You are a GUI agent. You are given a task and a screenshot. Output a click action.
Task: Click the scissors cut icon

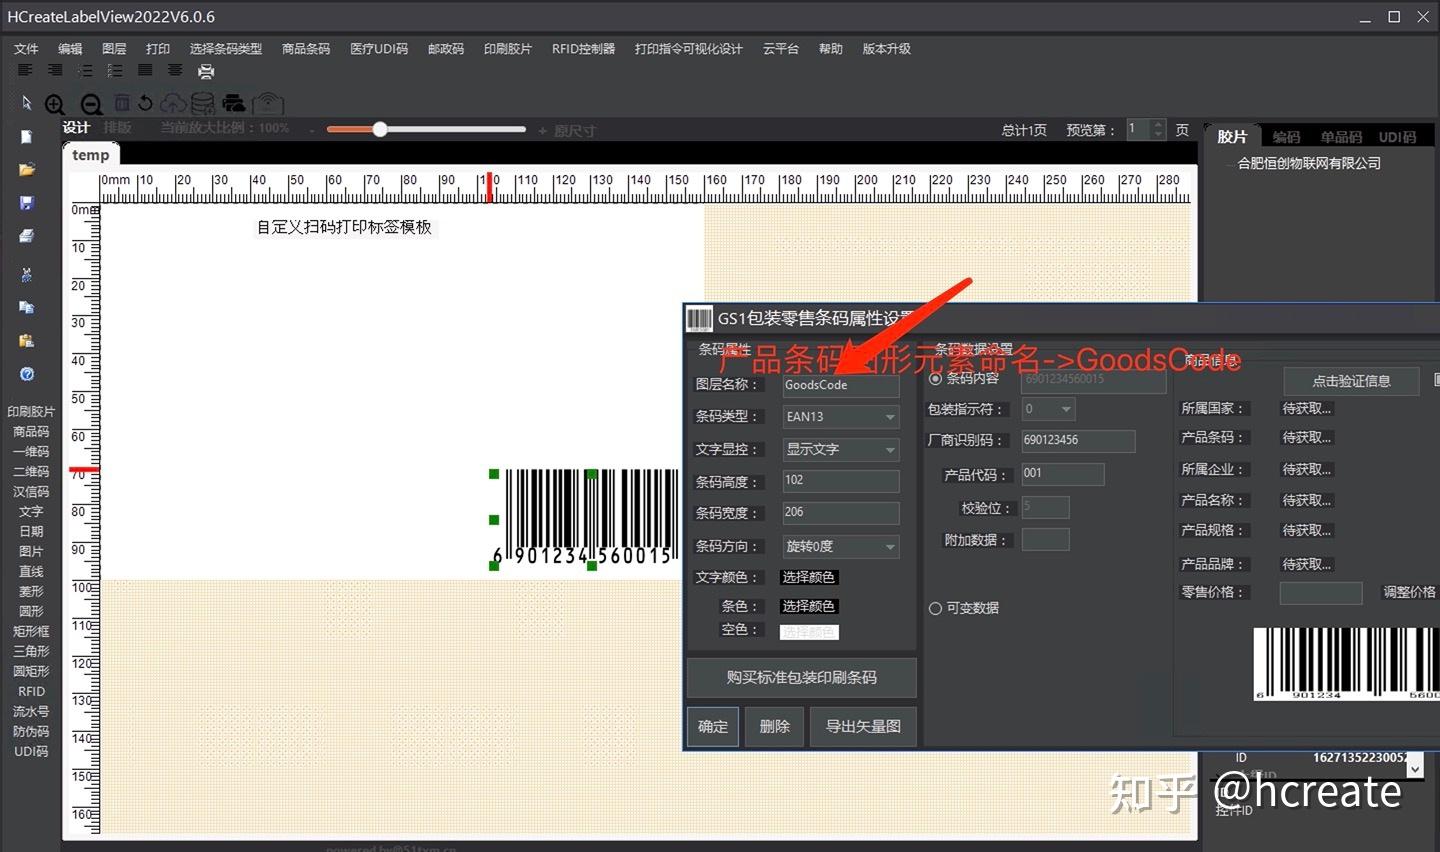point(27,275)
